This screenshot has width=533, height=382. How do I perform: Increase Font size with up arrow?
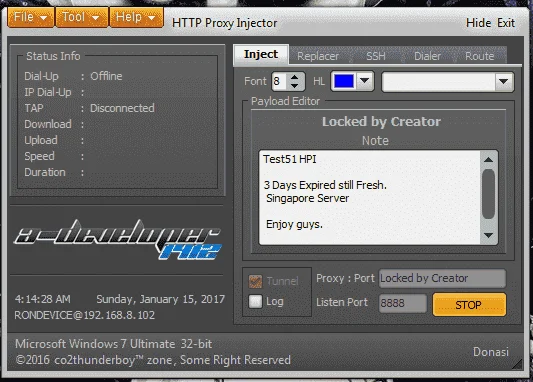(x=294, y=77)
